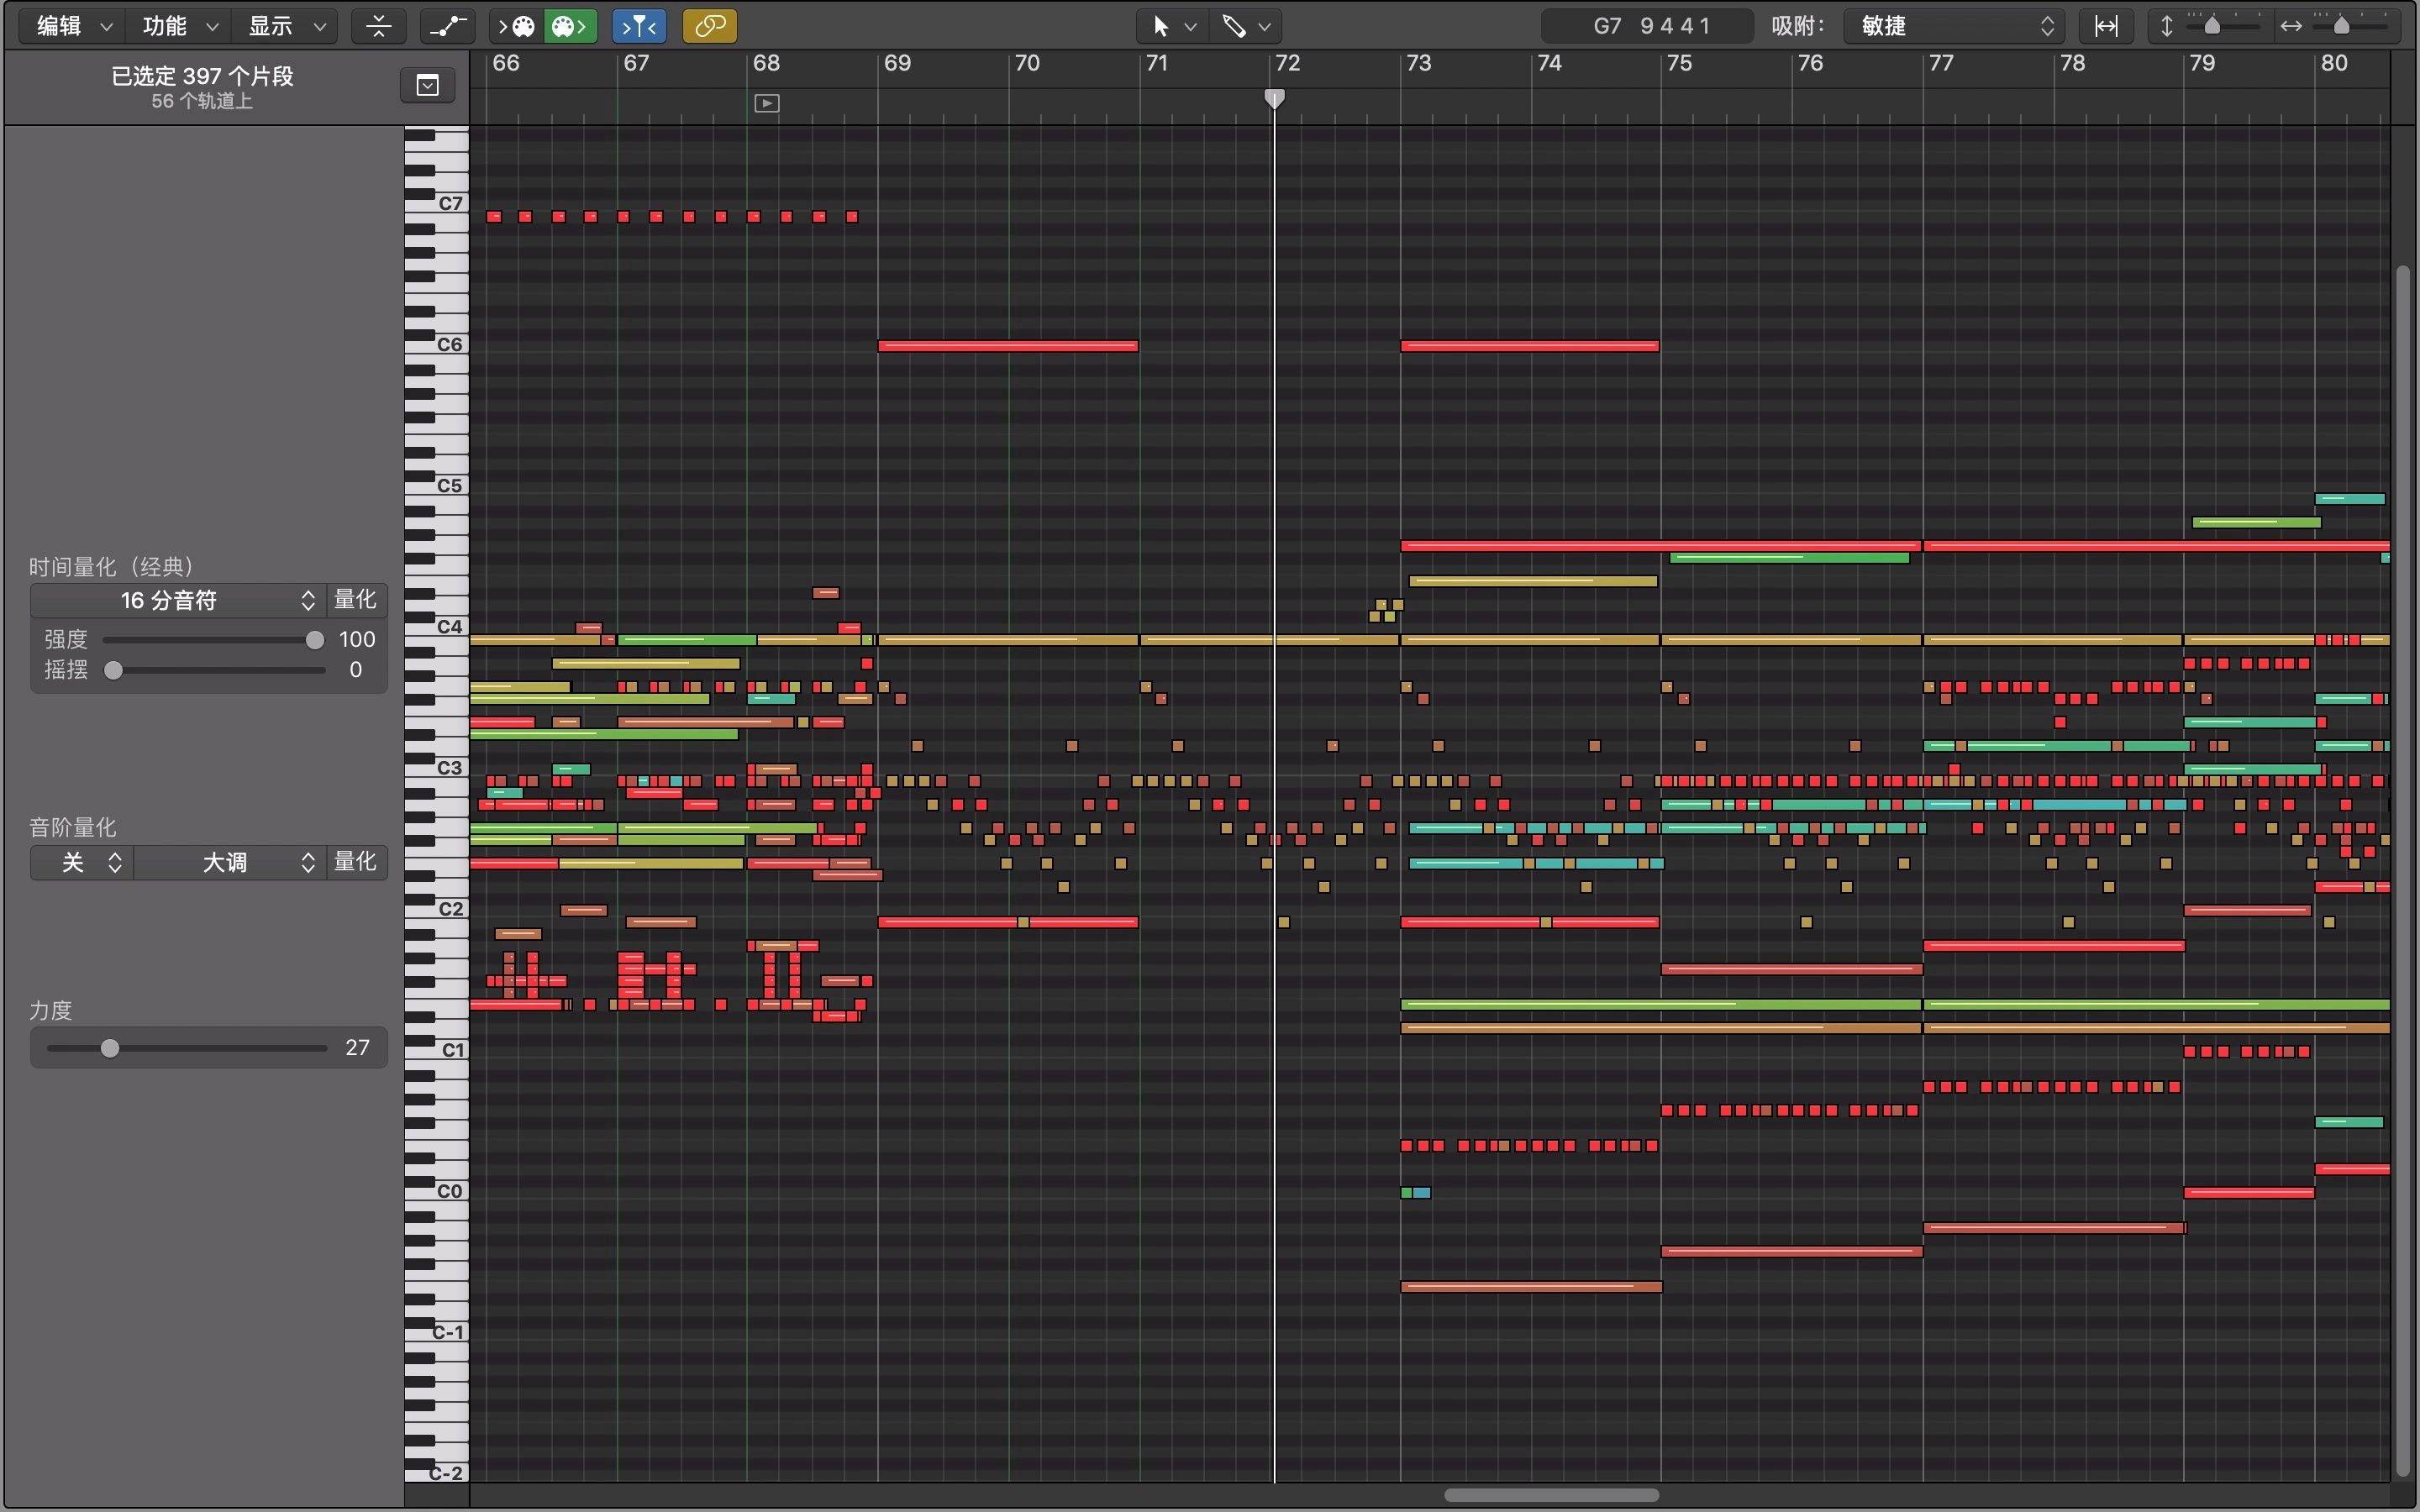Click the horizontal auto zoom icon
The image size is (2420, 1512).
(2106, 26)
